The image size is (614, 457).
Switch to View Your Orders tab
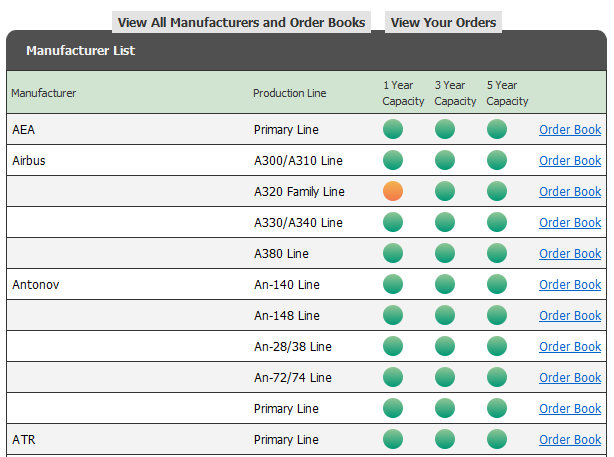[x=443, y=22]
